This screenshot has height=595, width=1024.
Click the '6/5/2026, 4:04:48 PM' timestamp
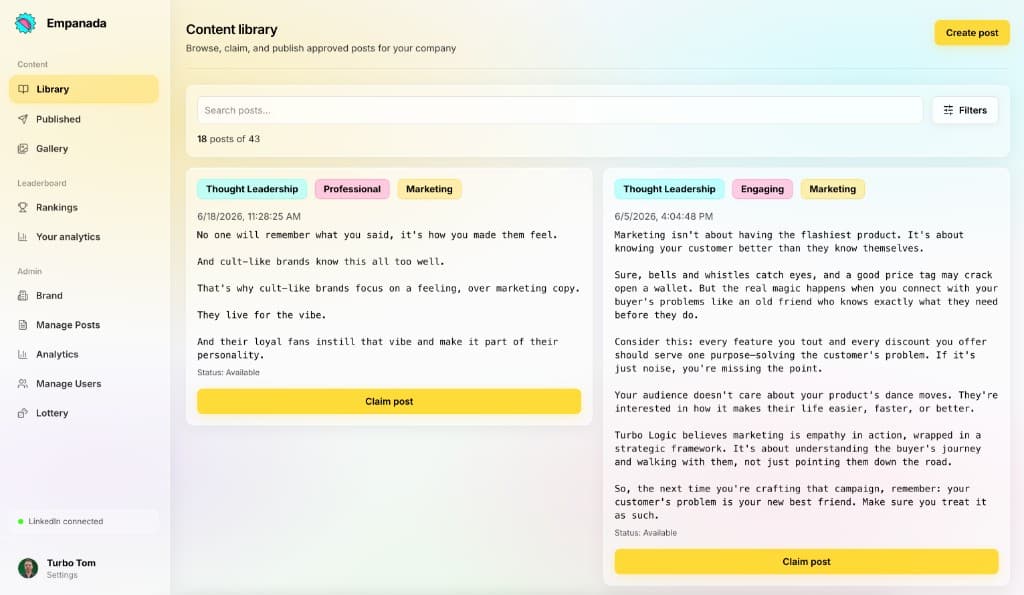coord(664,216)
